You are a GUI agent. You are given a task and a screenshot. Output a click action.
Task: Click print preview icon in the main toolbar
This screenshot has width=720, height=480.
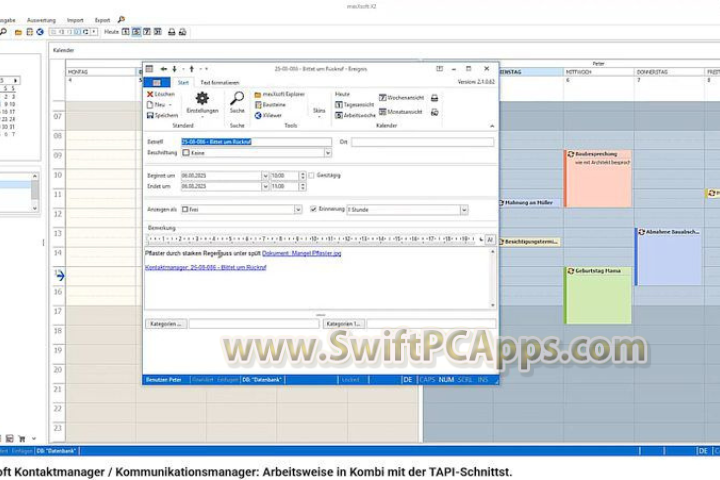point(182,32)
